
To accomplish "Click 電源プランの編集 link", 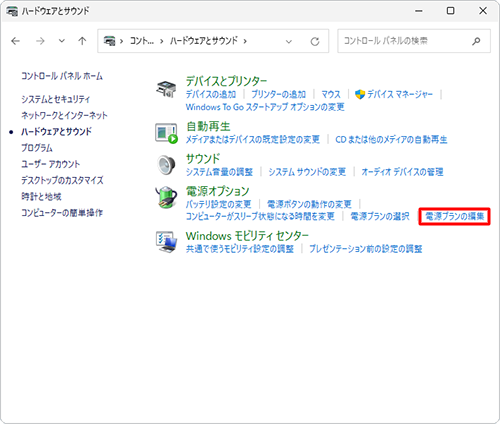I will click(455, 216).
